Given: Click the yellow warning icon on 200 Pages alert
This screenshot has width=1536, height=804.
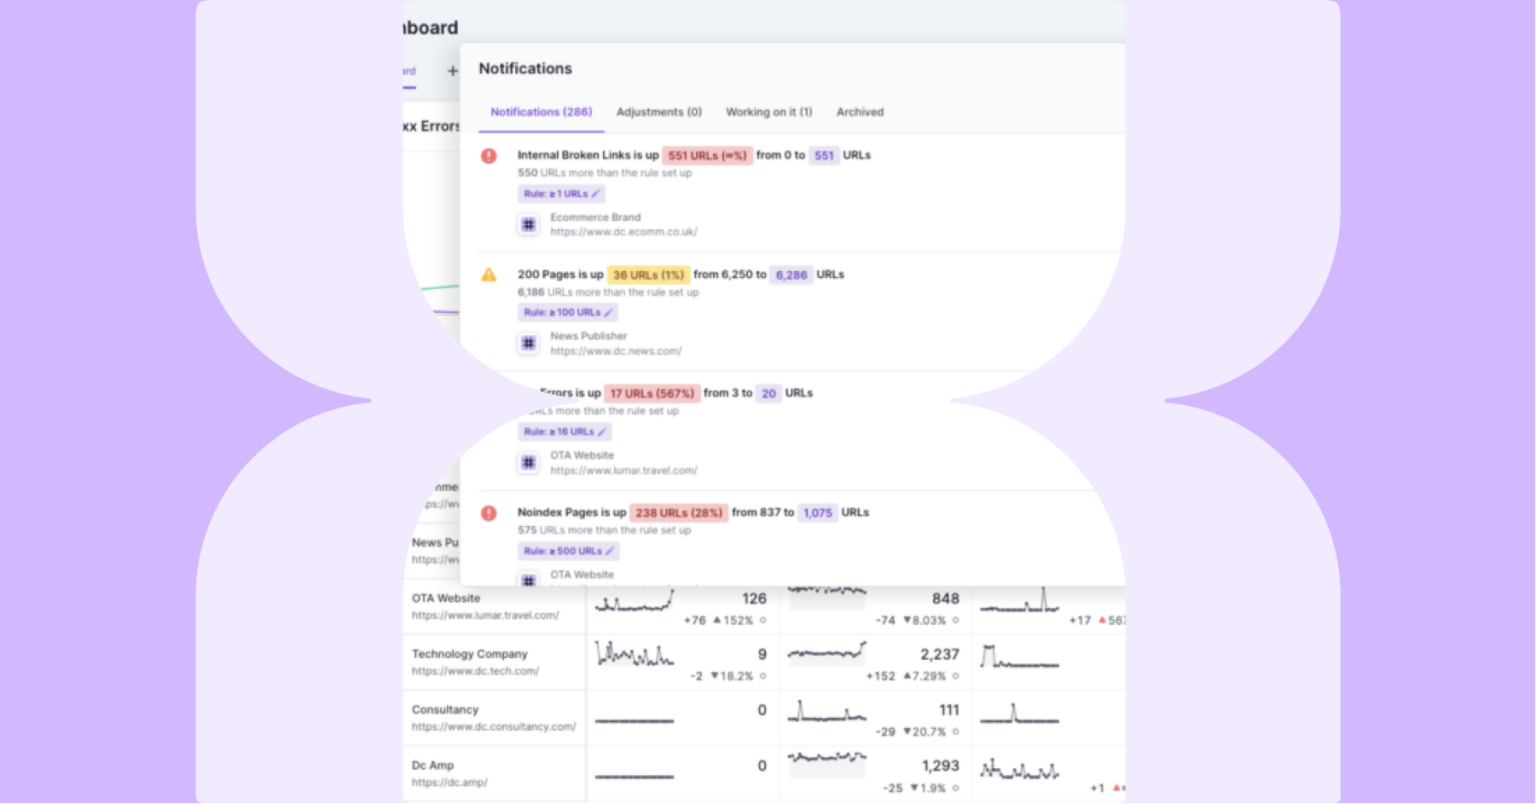Looking at the screenshot, I should pyautogui.click(x=489, y=275).
